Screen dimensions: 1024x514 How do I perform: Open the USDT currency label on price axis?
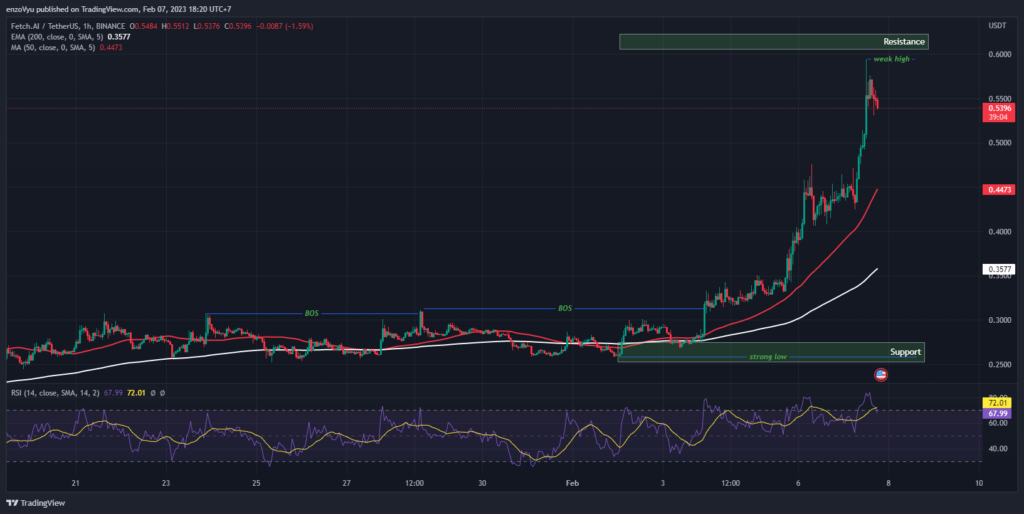[997, 25]
